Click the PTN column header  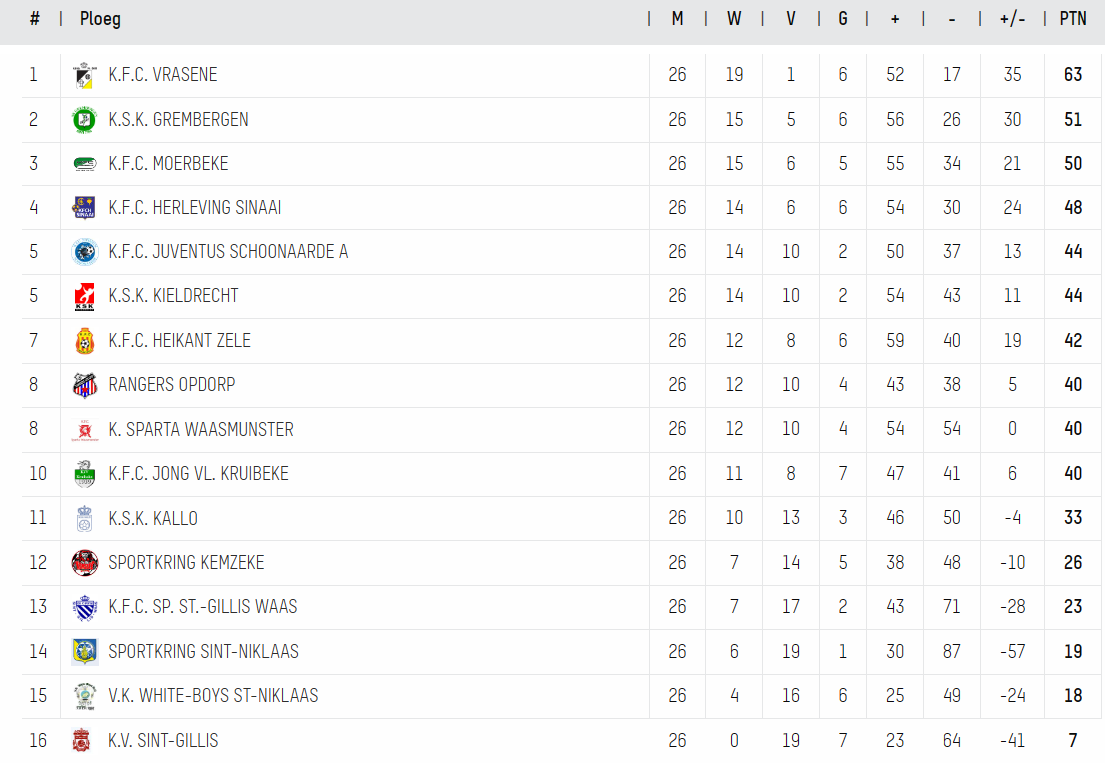click(x=1073, y=19)
